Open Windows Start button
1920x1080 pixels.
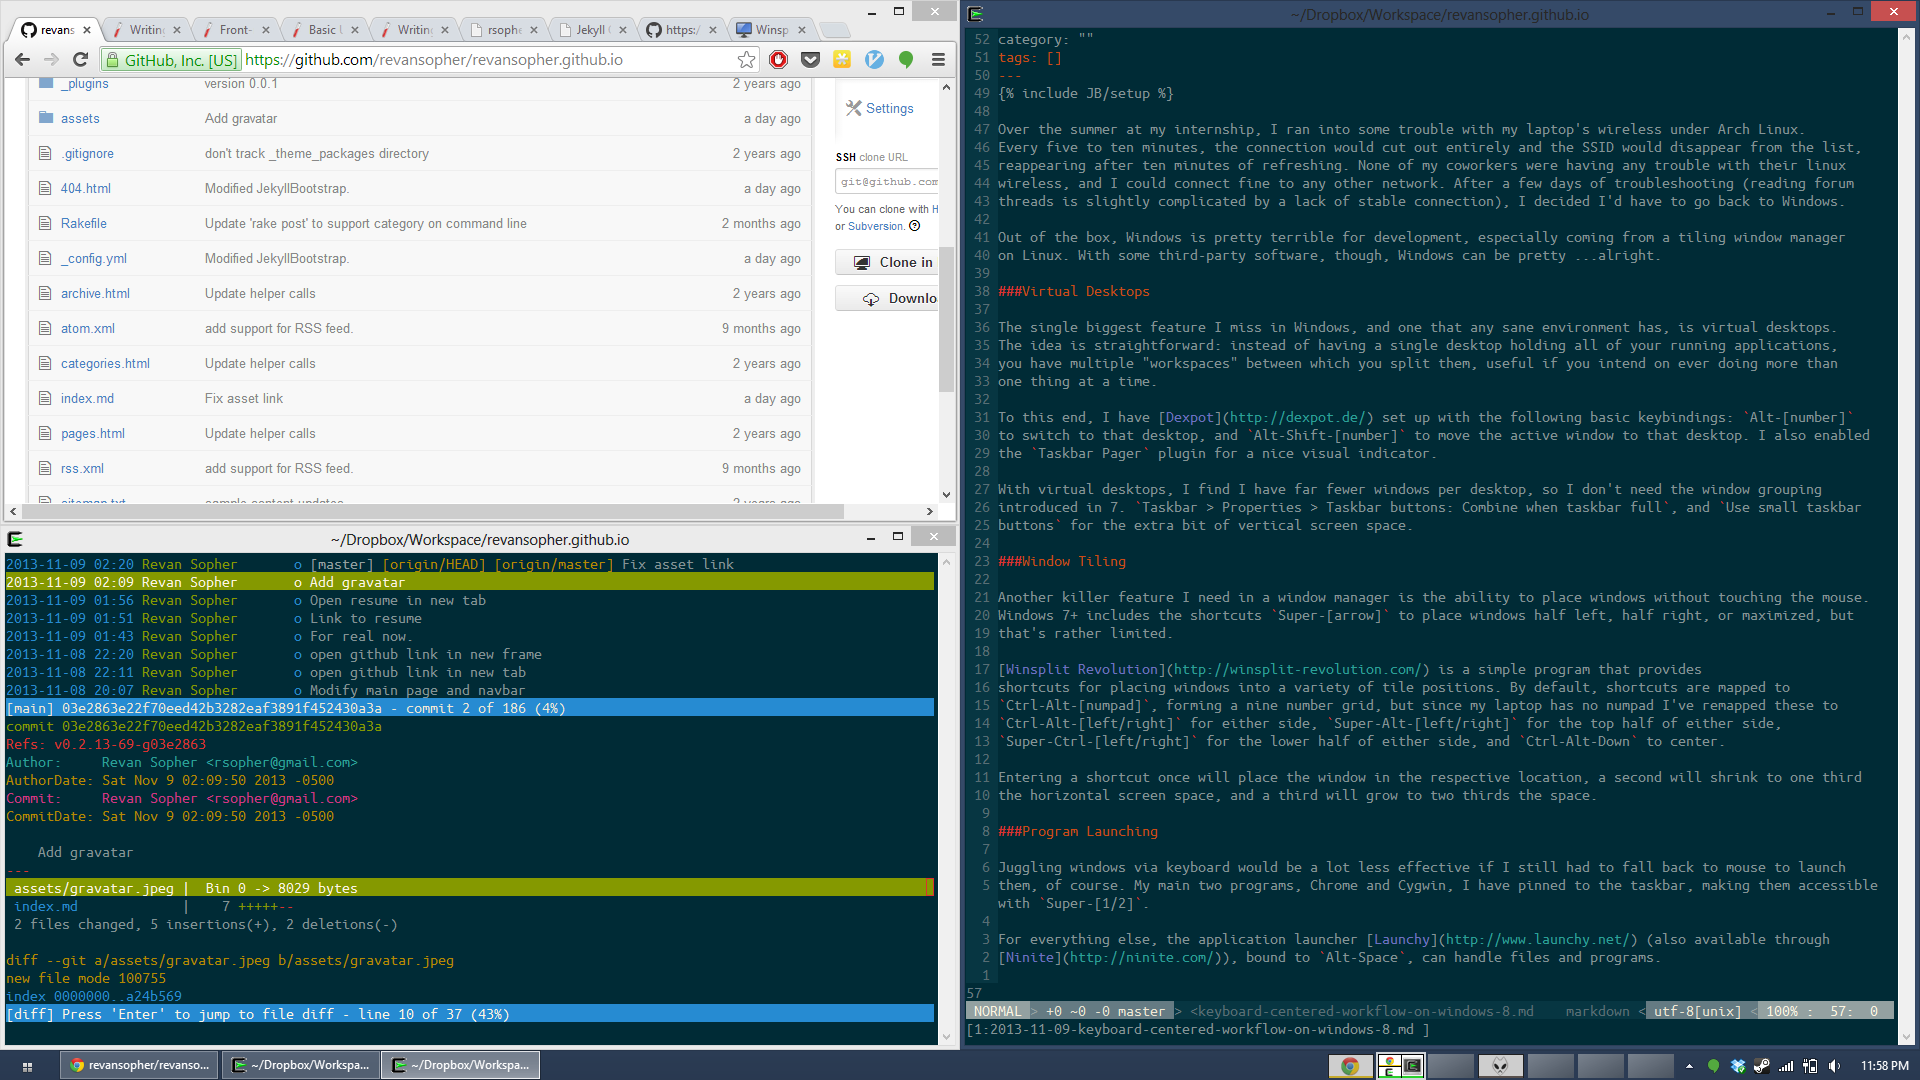(27, 1066)
